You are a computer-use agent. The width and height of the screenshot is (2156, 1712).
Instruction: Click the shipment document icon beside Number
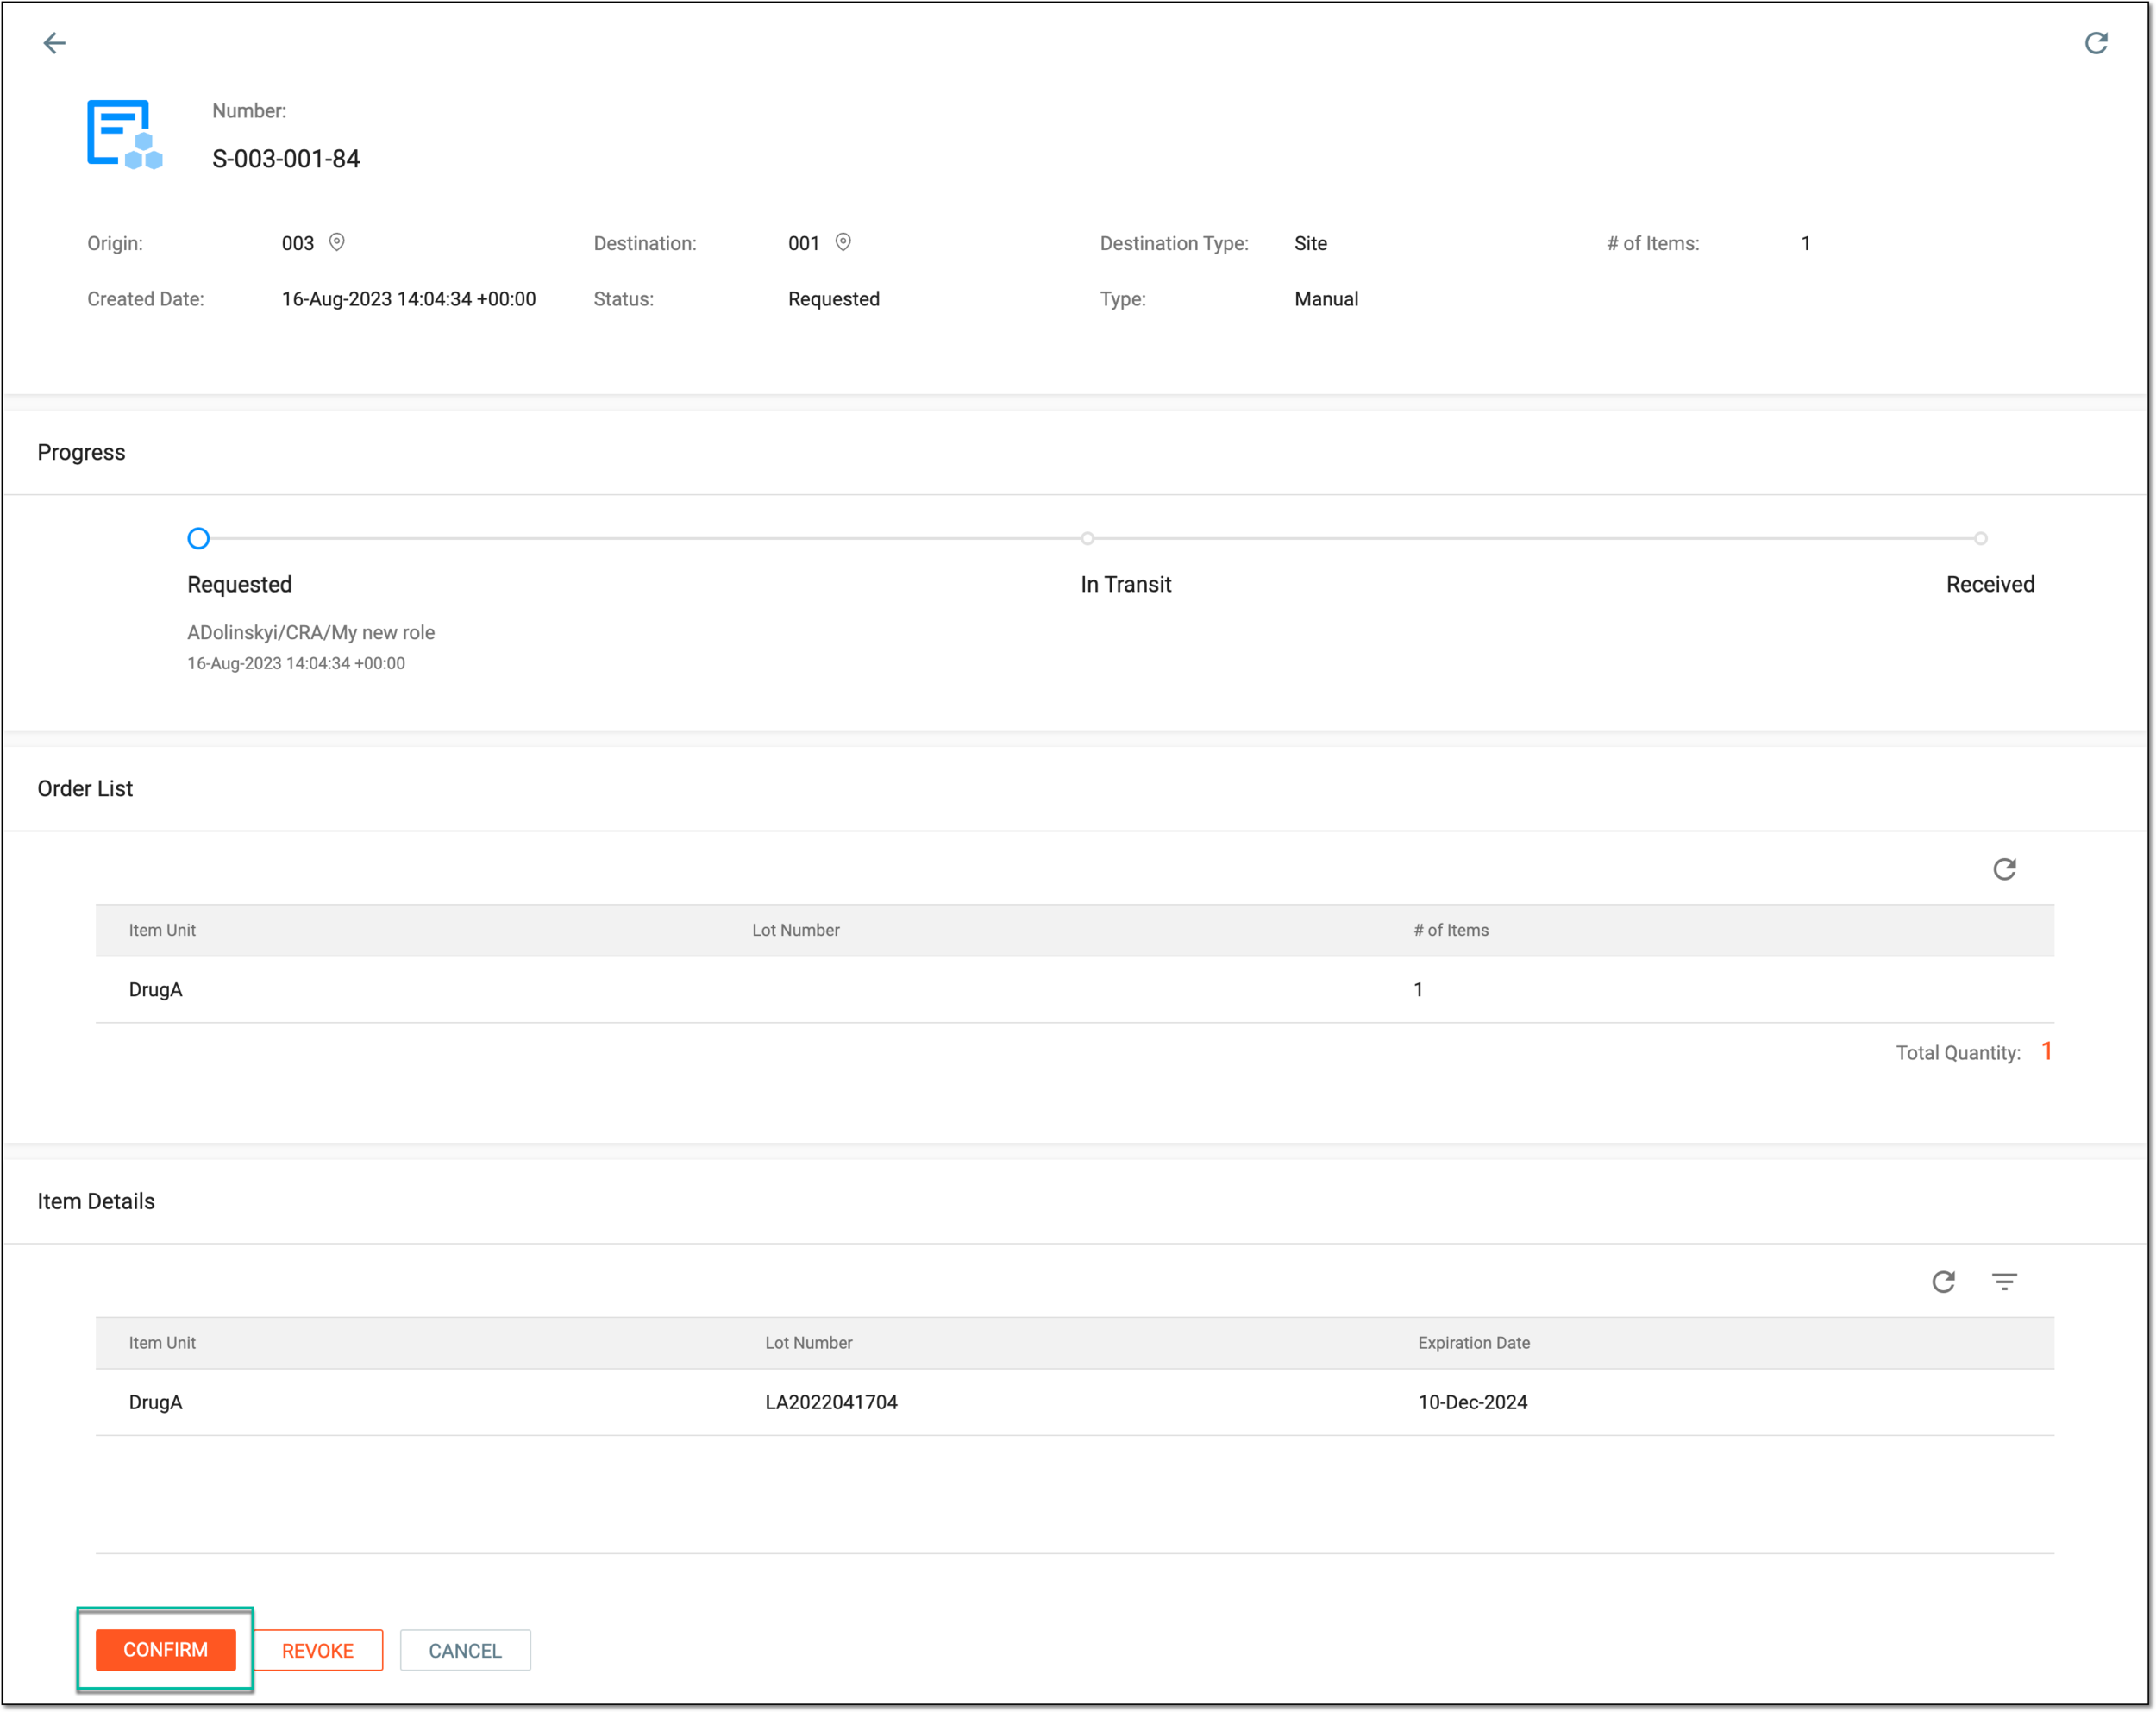125,134
